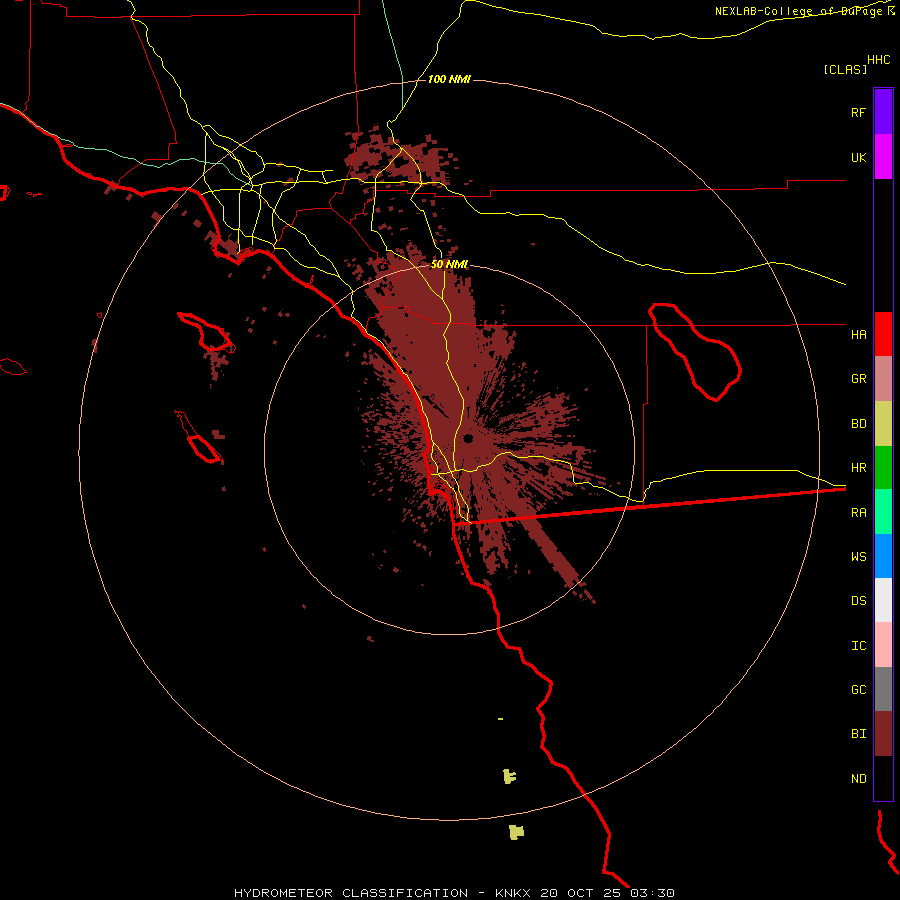The height and width of the screenshot is (900, 900).
Task: Click the San Clemente Island outline
Action: [x=199, y=437]
